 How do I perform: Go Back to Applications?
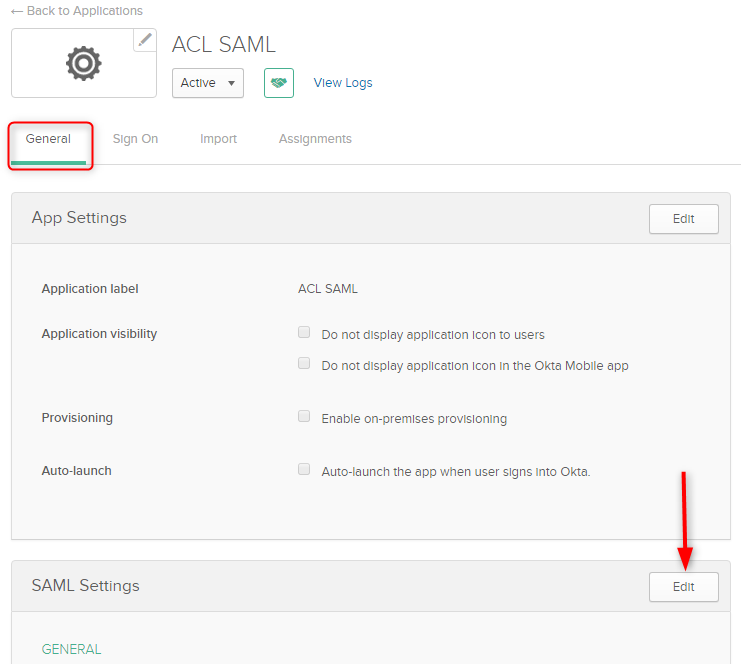click(77, 10)
